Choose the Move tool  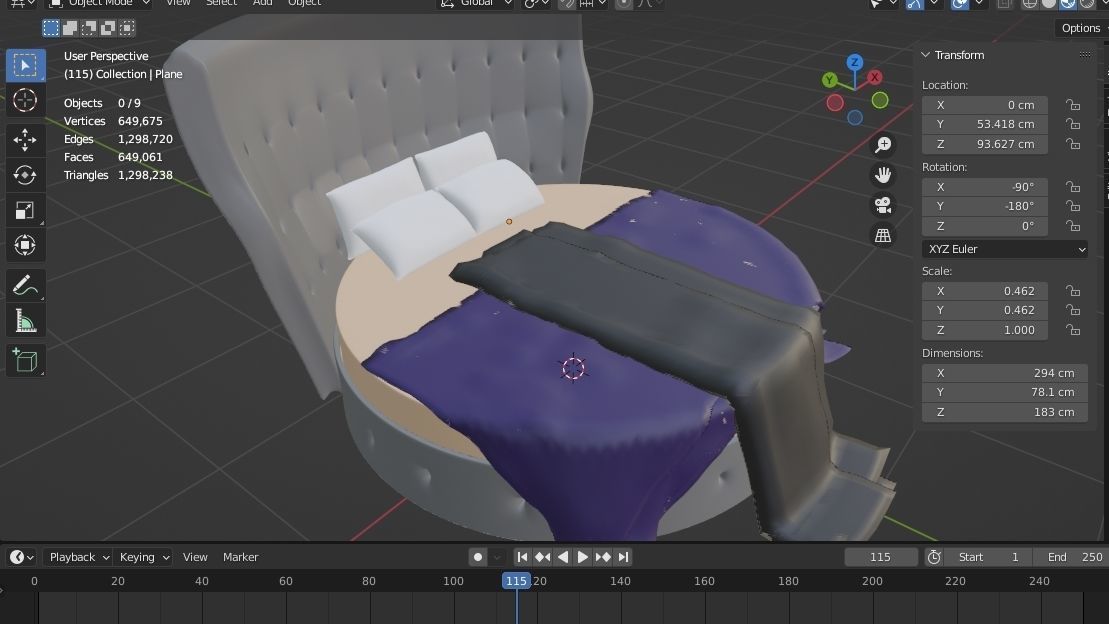[25, 139]
